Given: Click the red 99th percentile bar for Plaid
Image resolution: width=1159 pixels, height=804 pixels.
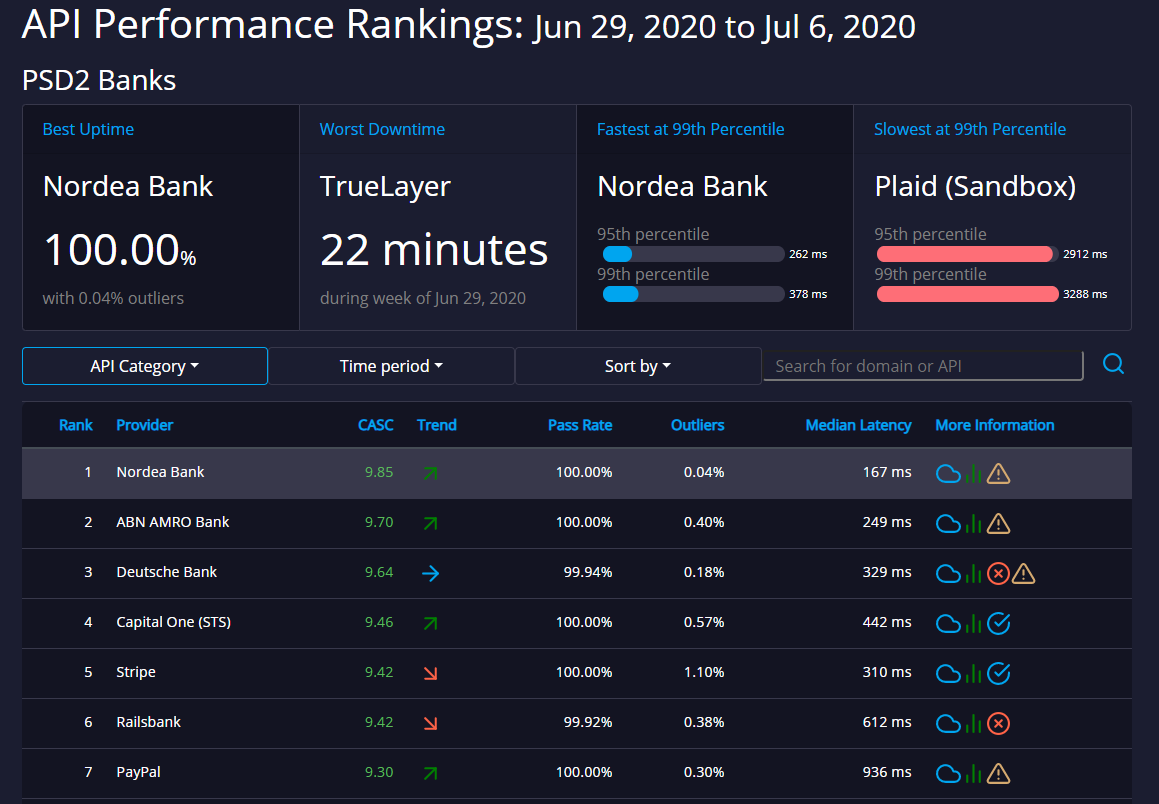Looking at the screenshot, I should pos(967,294).
